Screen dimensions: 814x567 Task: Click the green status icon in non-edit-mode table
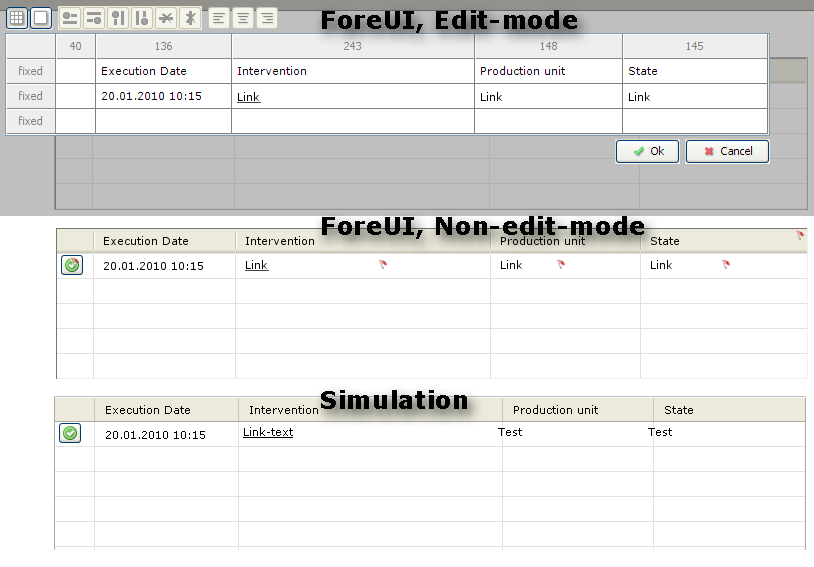[72, 265]
